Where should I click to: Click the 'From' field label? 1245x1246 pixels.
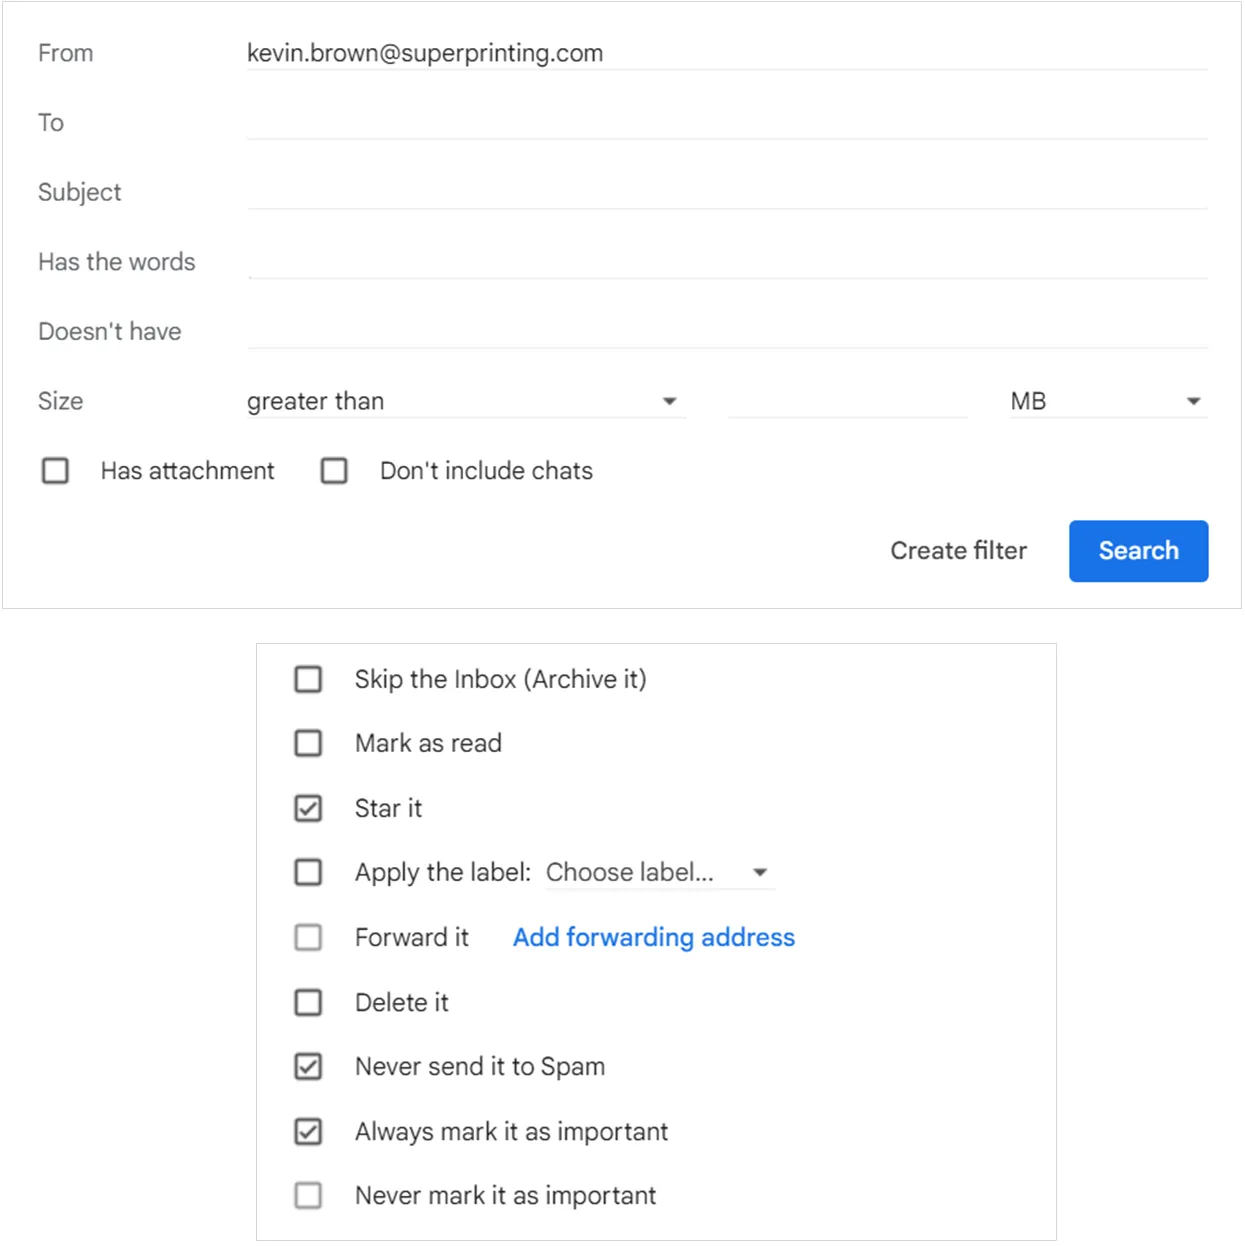point(66,53)
